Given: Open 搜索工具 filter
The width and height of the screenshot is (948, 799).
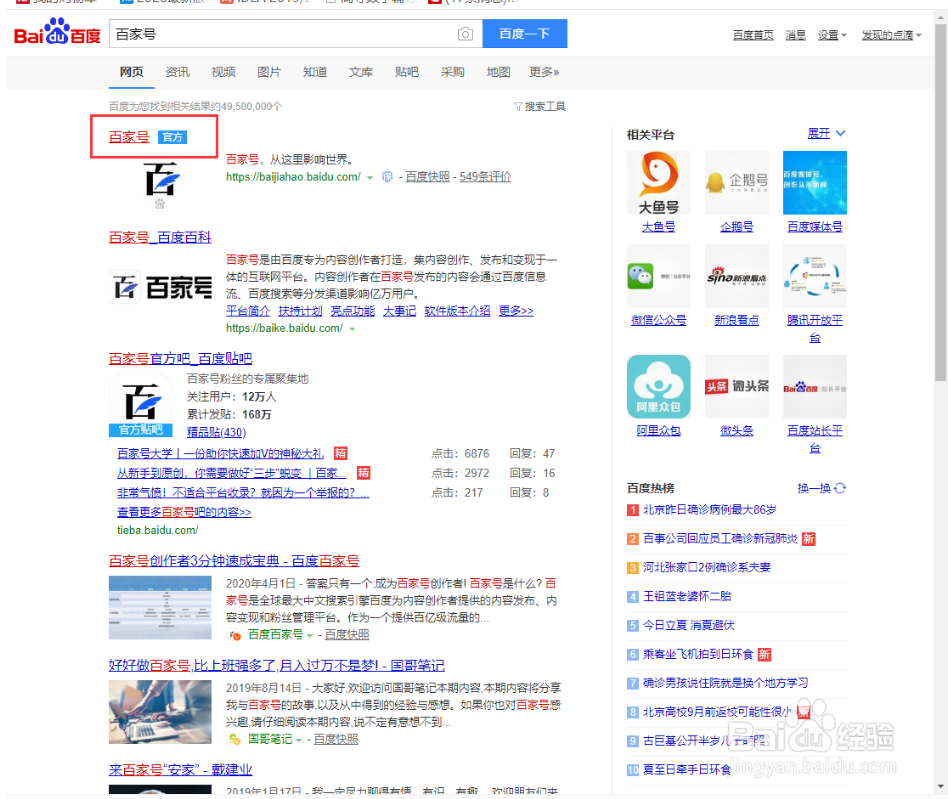Looking at the screenshot, I should point(540,106).
